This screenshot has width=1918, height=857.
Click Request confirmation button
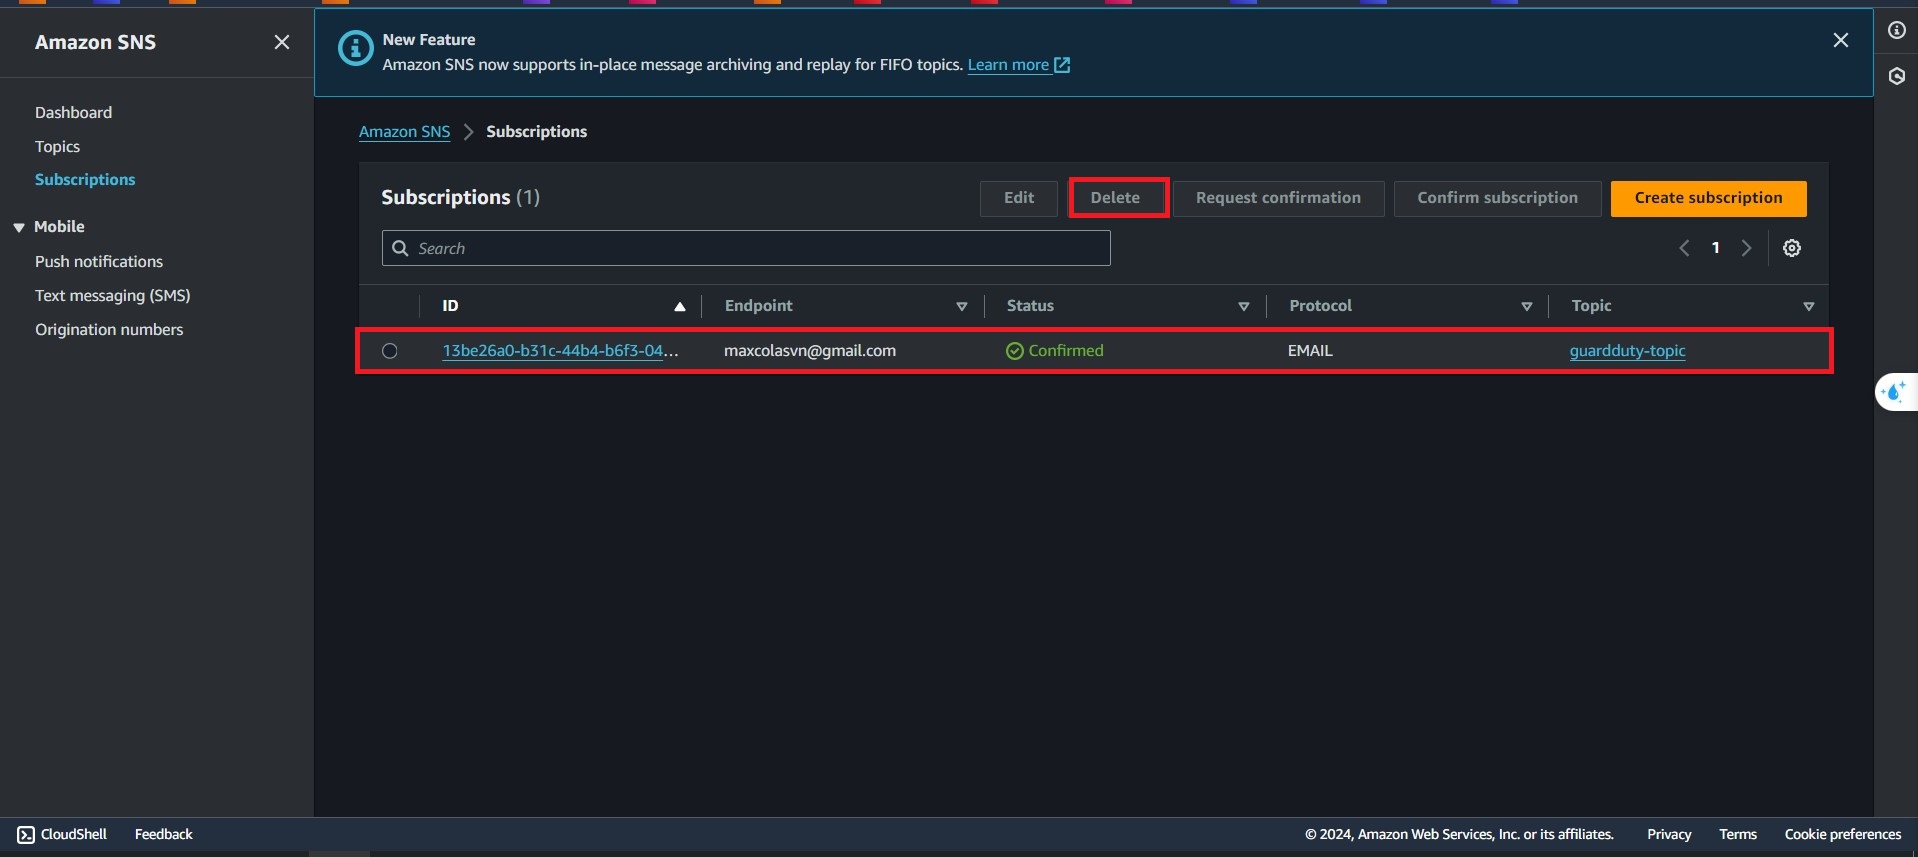click(x=1278, y=198)
